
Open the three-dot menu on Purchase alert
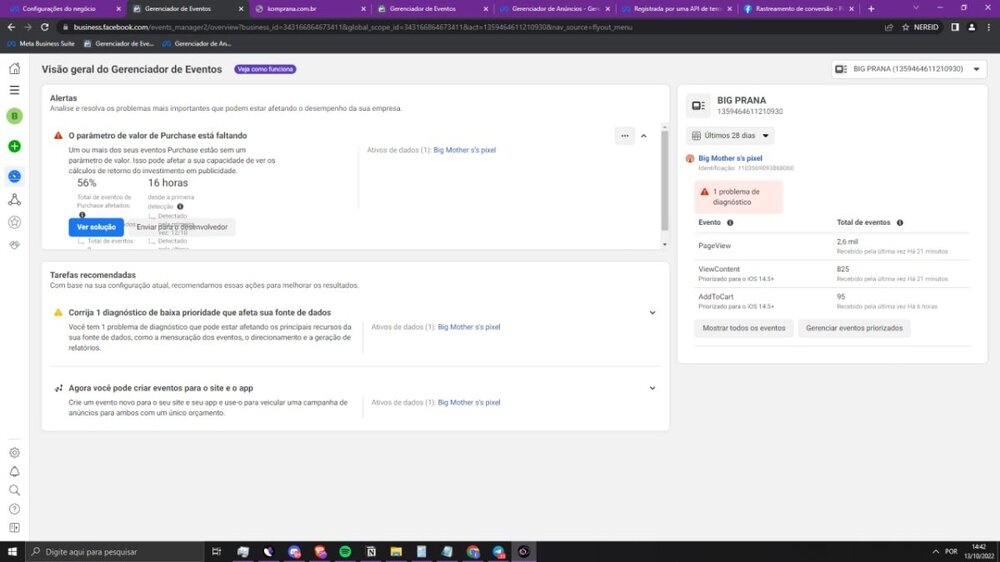[625, 135]
